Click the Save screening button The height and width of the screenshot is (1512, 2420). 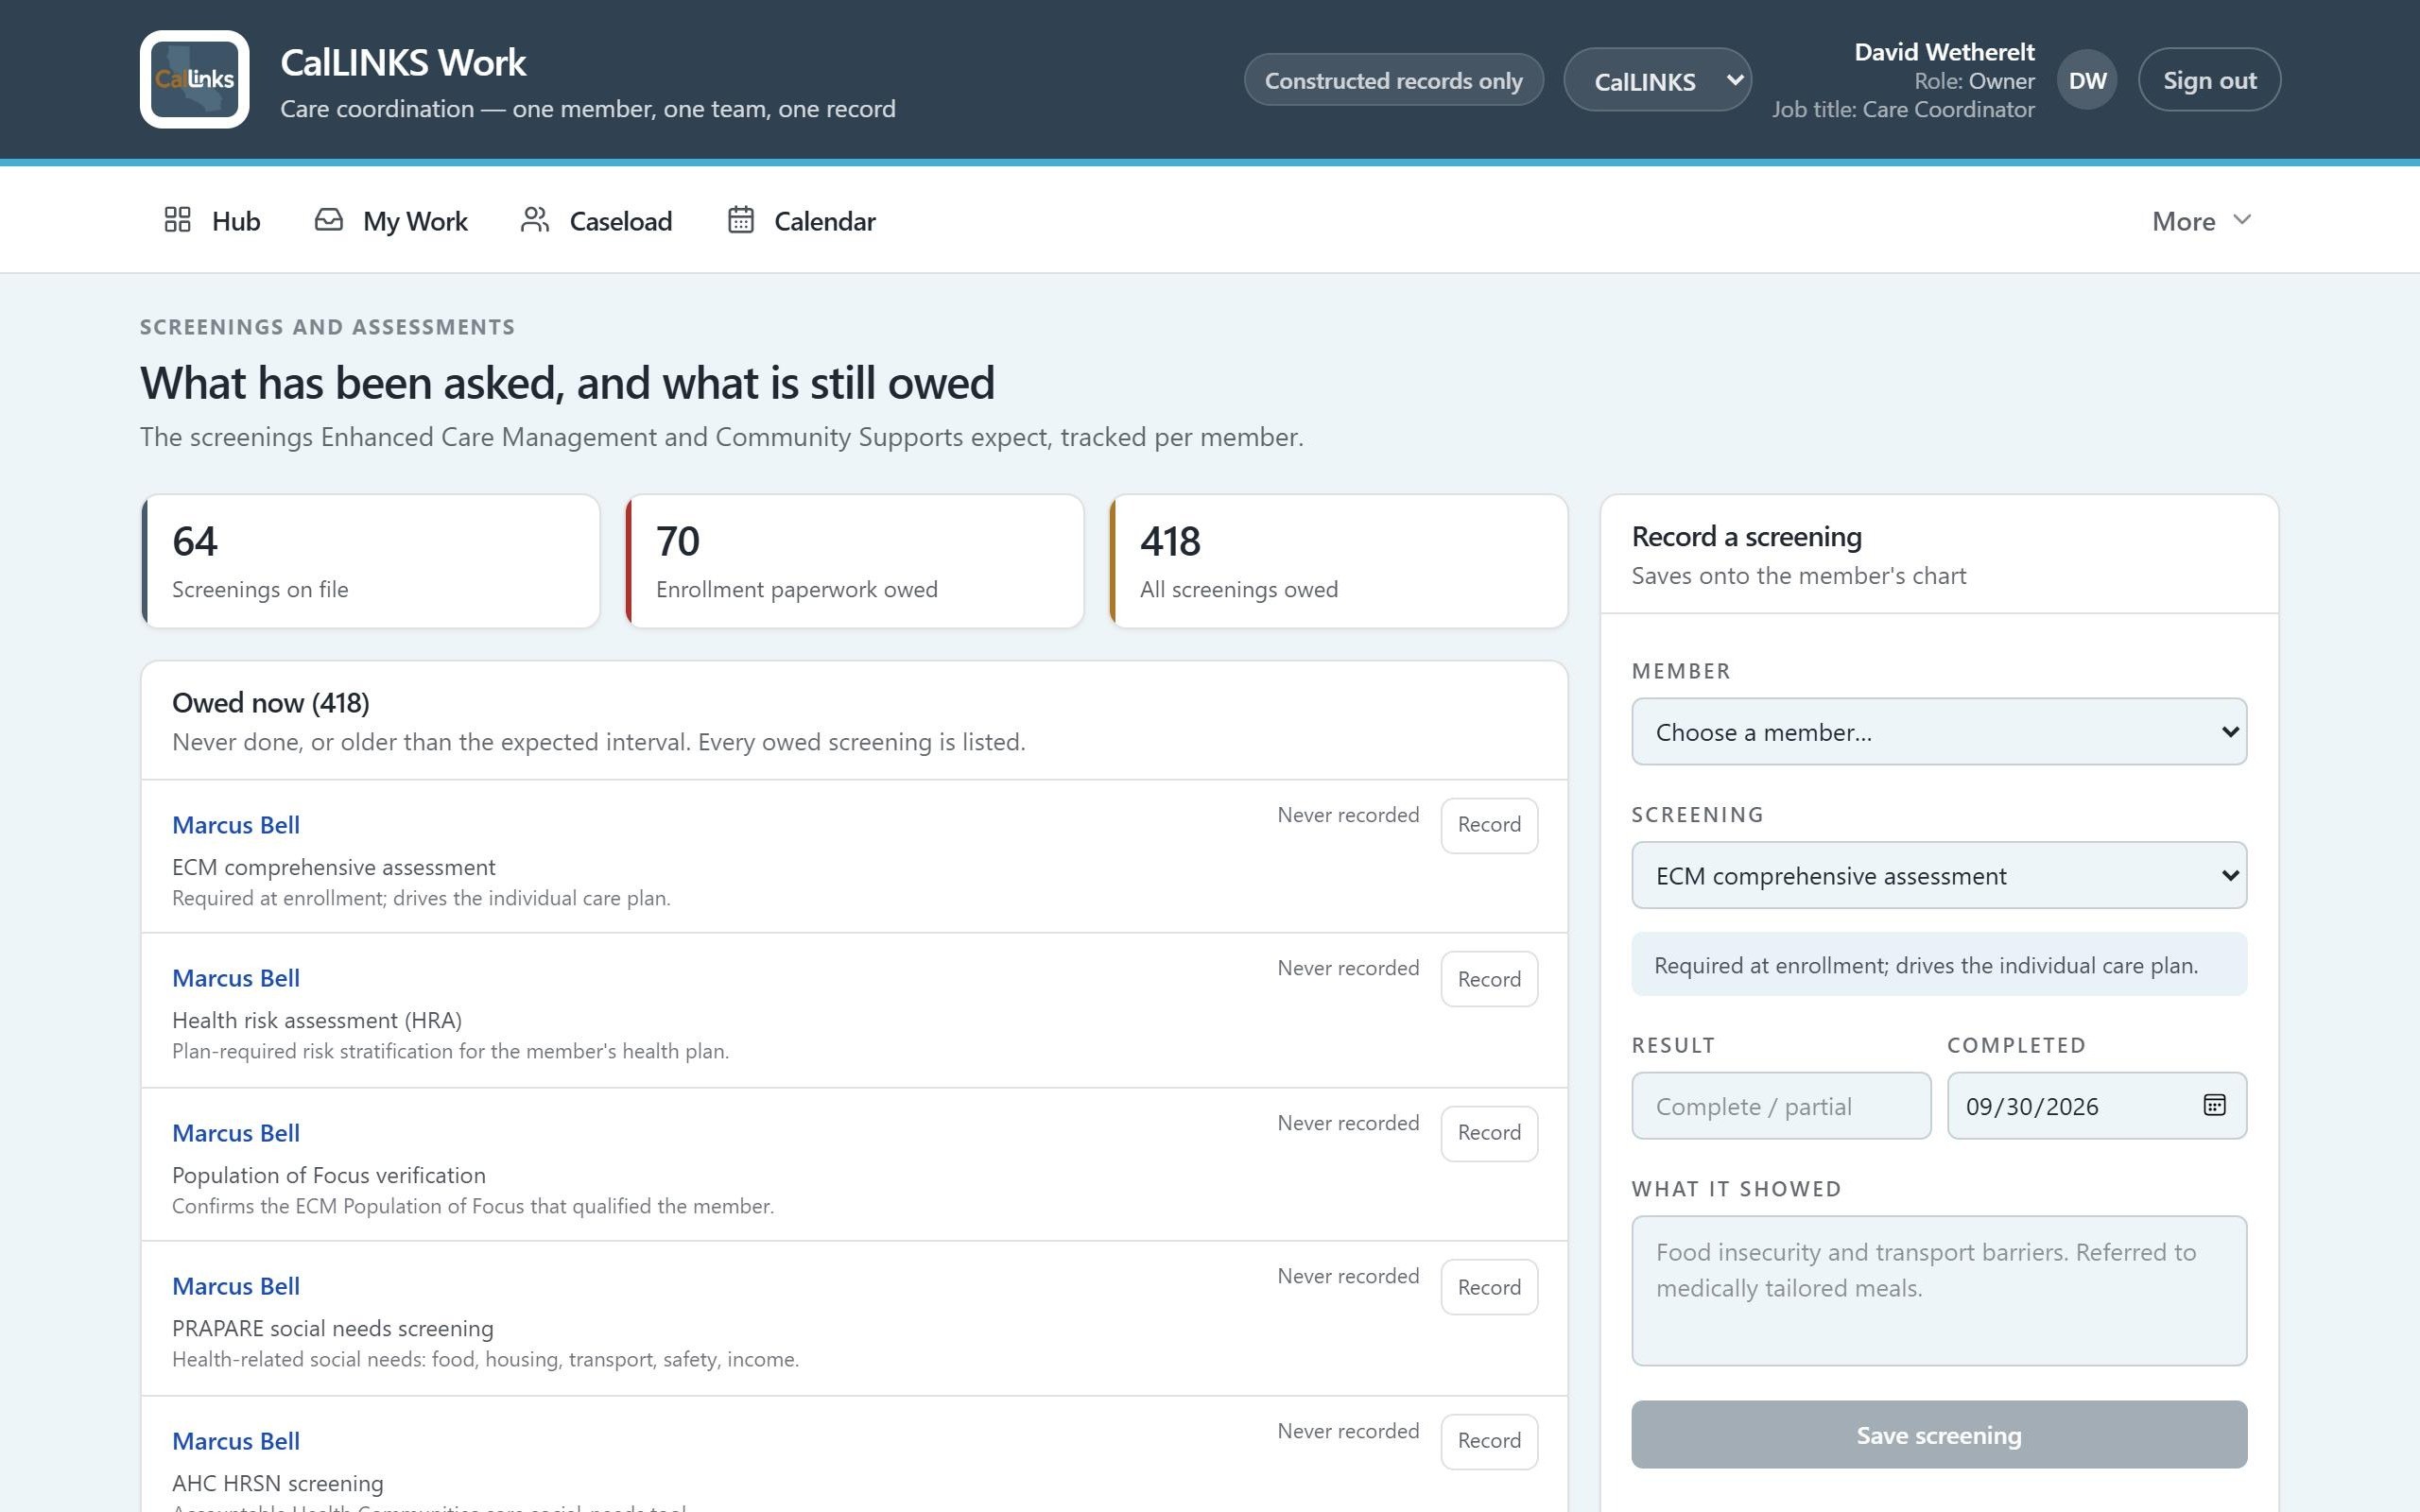click(1938, 1435)
